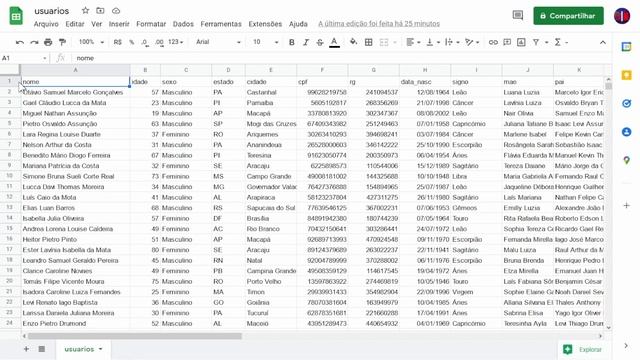Open the text color picker
Image resolution: width=640 pixels, height=360 pixels.
coord(334,42)
